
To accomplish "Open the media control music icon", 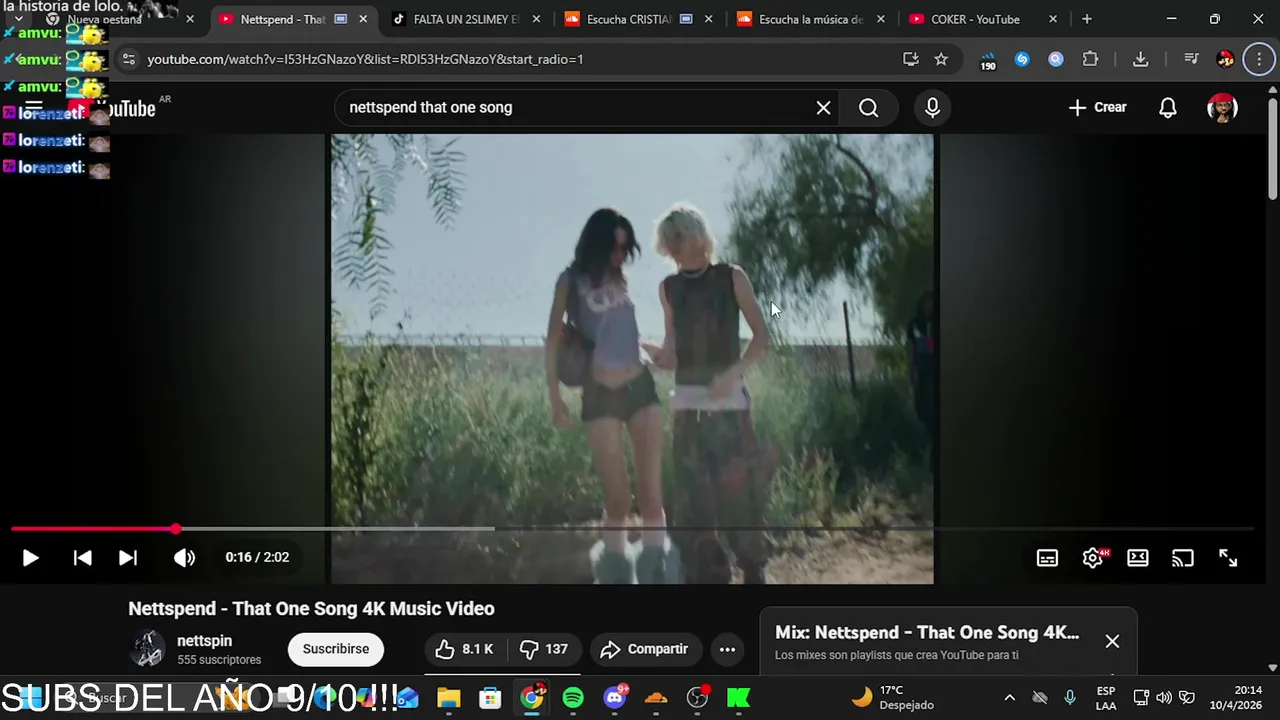I will click(1191, 59).
